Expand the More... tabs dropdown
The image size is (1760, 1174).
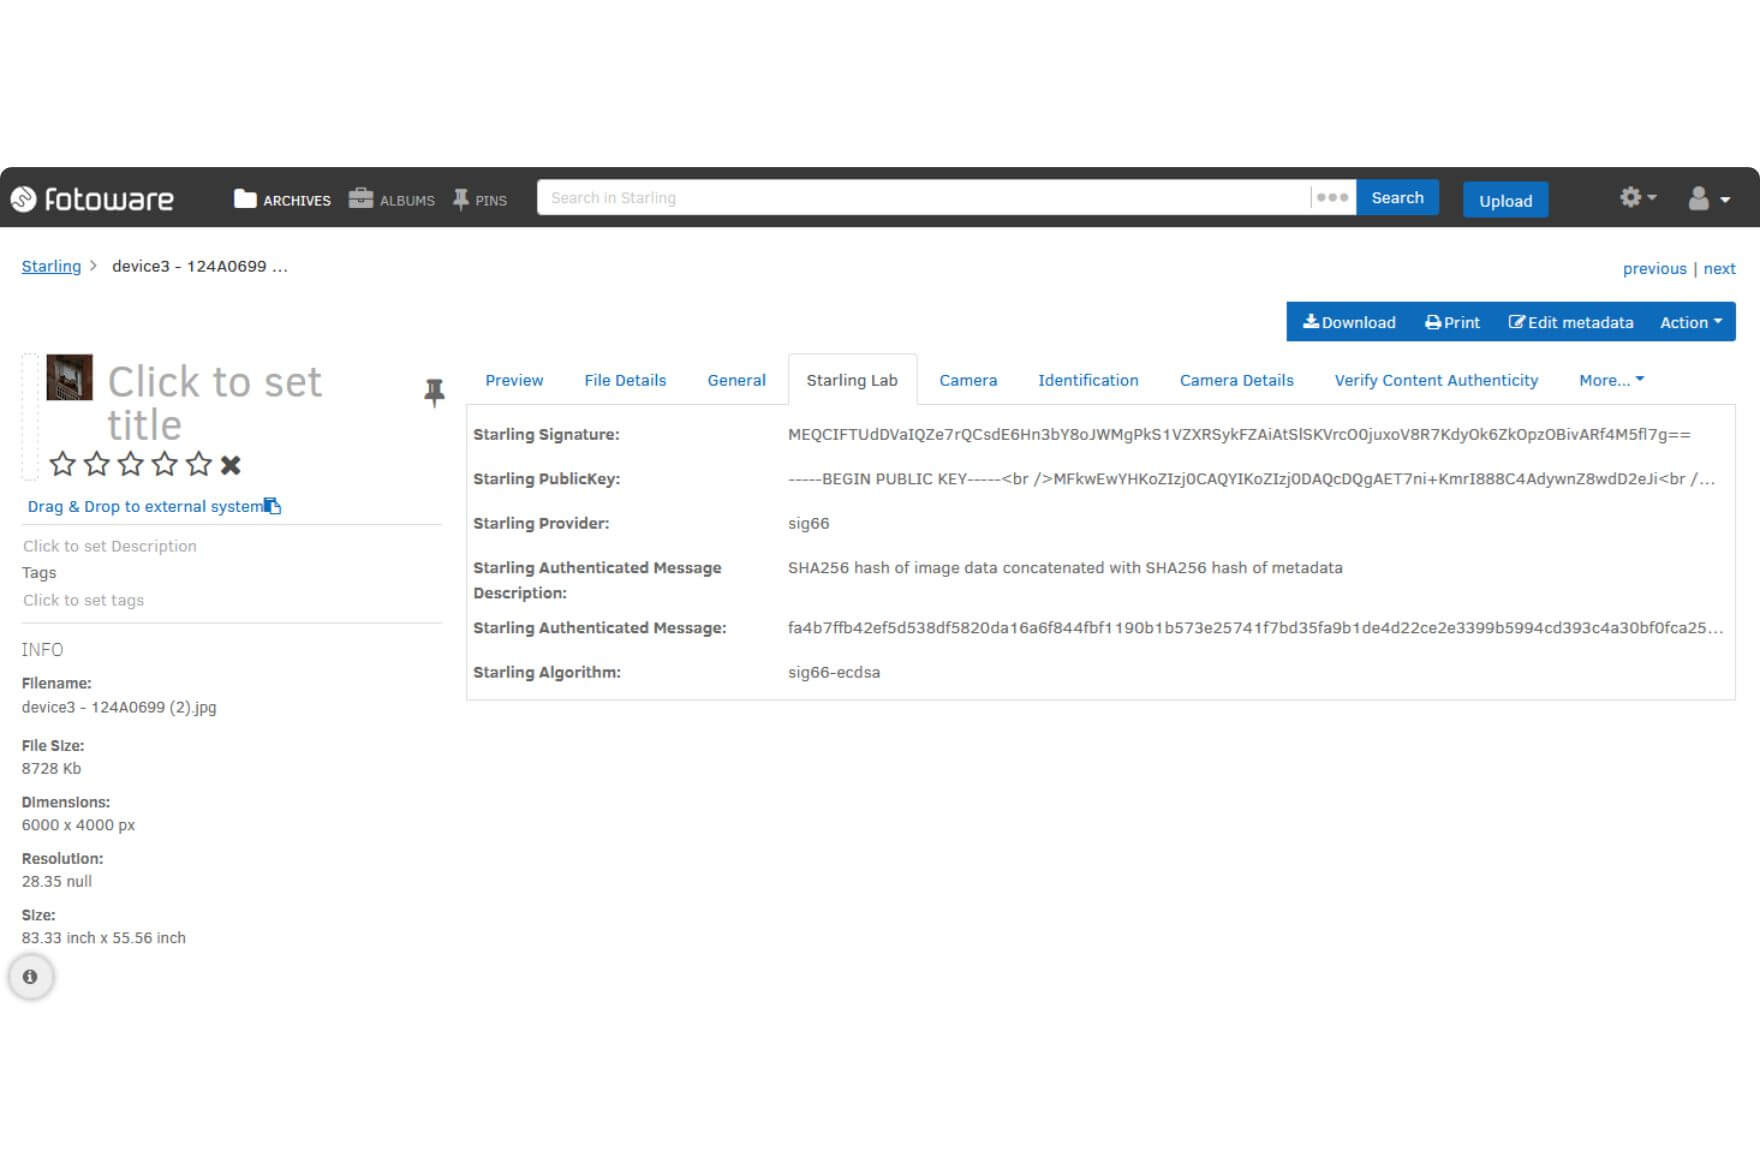coord(1611,380)
